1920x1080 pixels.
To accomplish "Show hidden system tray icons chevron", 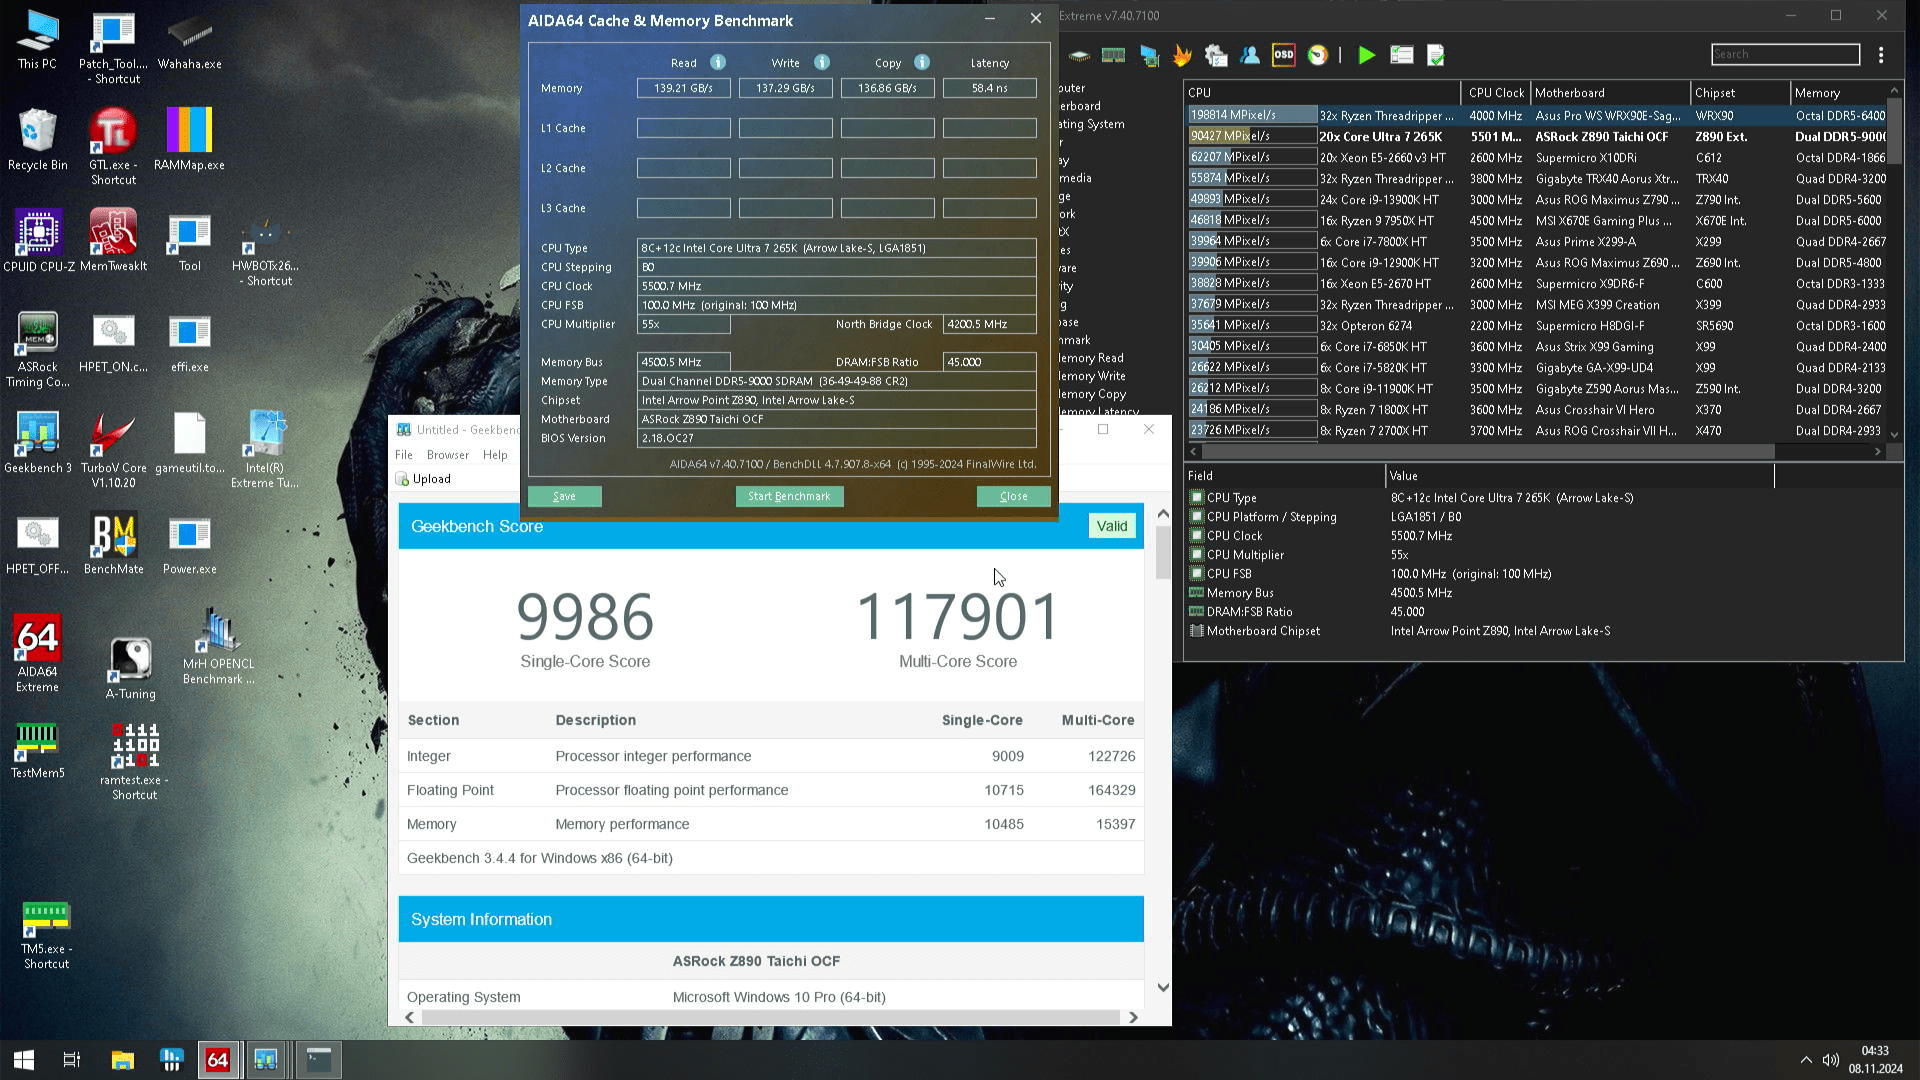I will (x=1806, y=1060).
